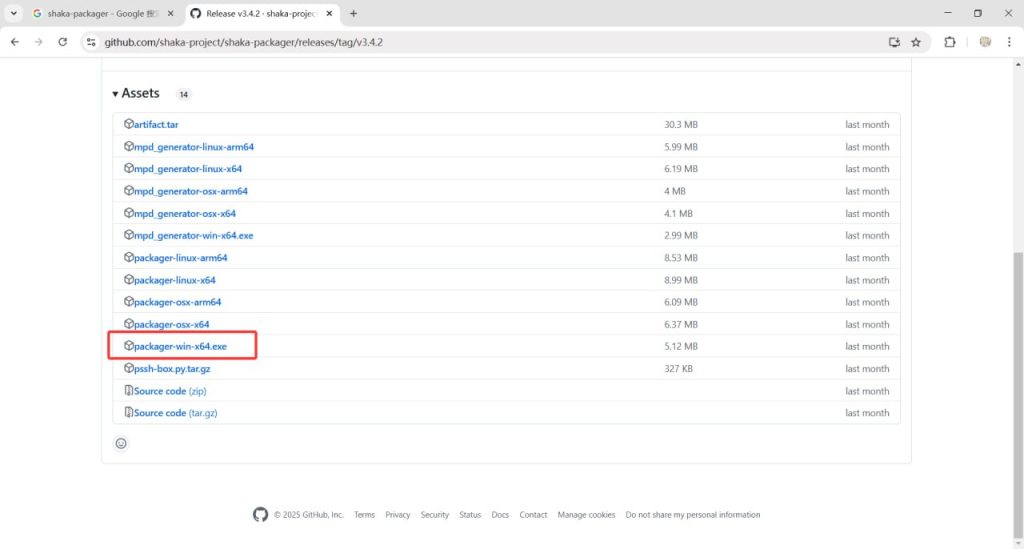This screenshot has width=1024, height=549.
Task: Collapse the Assets section triangle
Action: pyautogui.click(x=115, y=94)
